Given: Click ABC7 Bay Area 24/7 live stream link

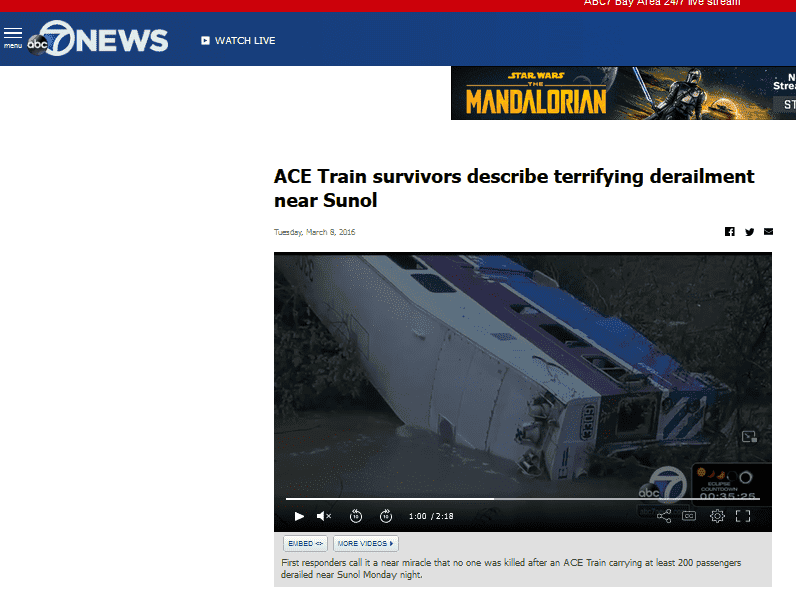Looking at the screenshot, I should [662, 3].
